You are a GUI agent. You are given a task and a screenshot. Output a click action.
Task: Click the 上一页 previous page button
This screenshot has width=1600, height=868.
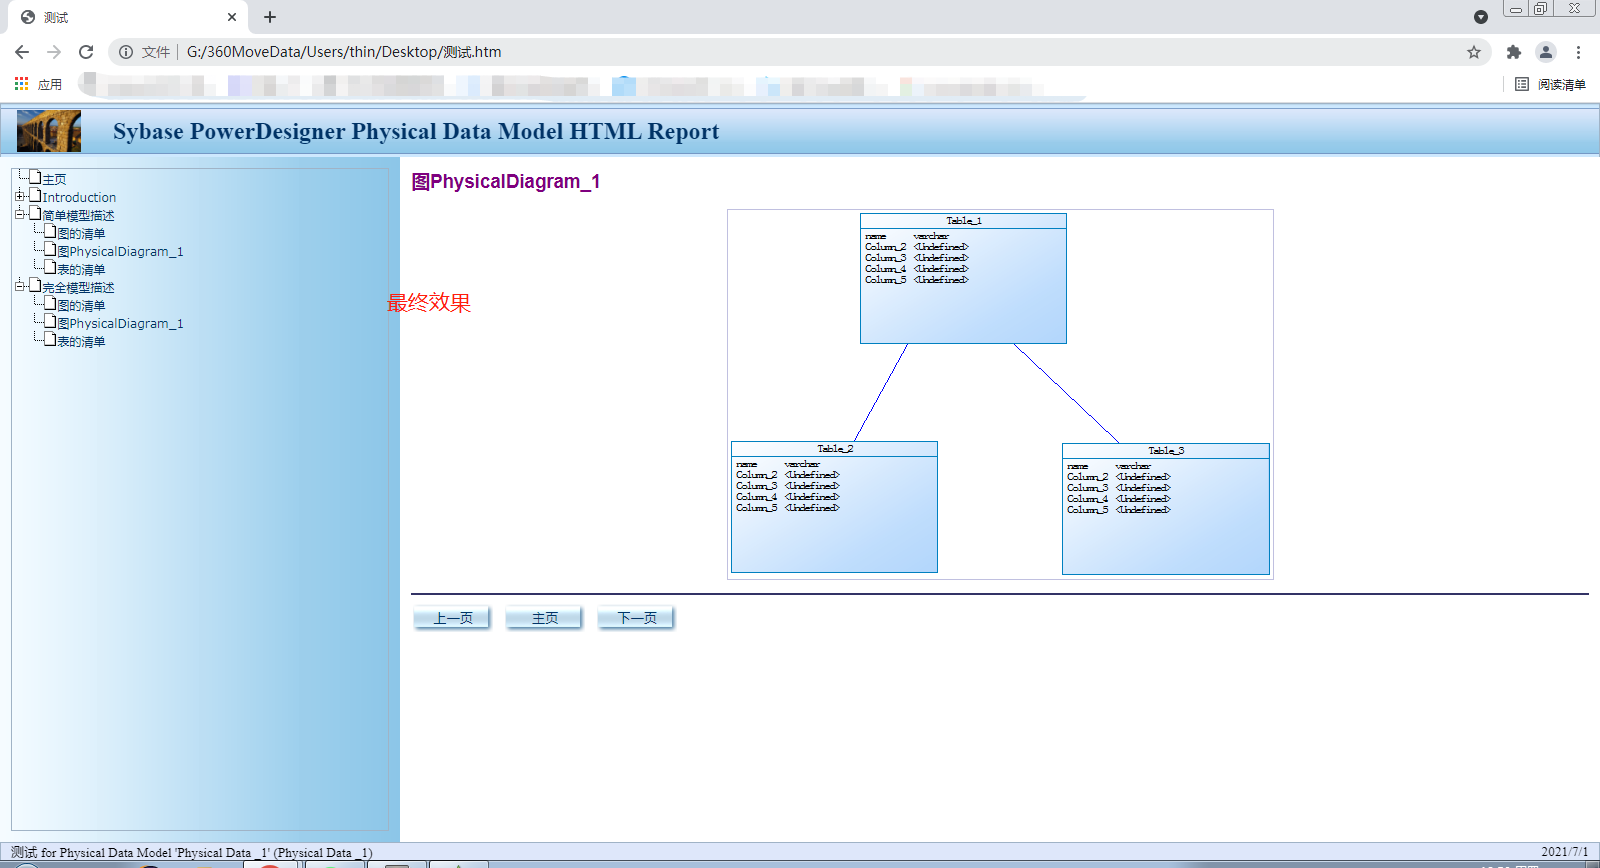(x=452, y=618)
